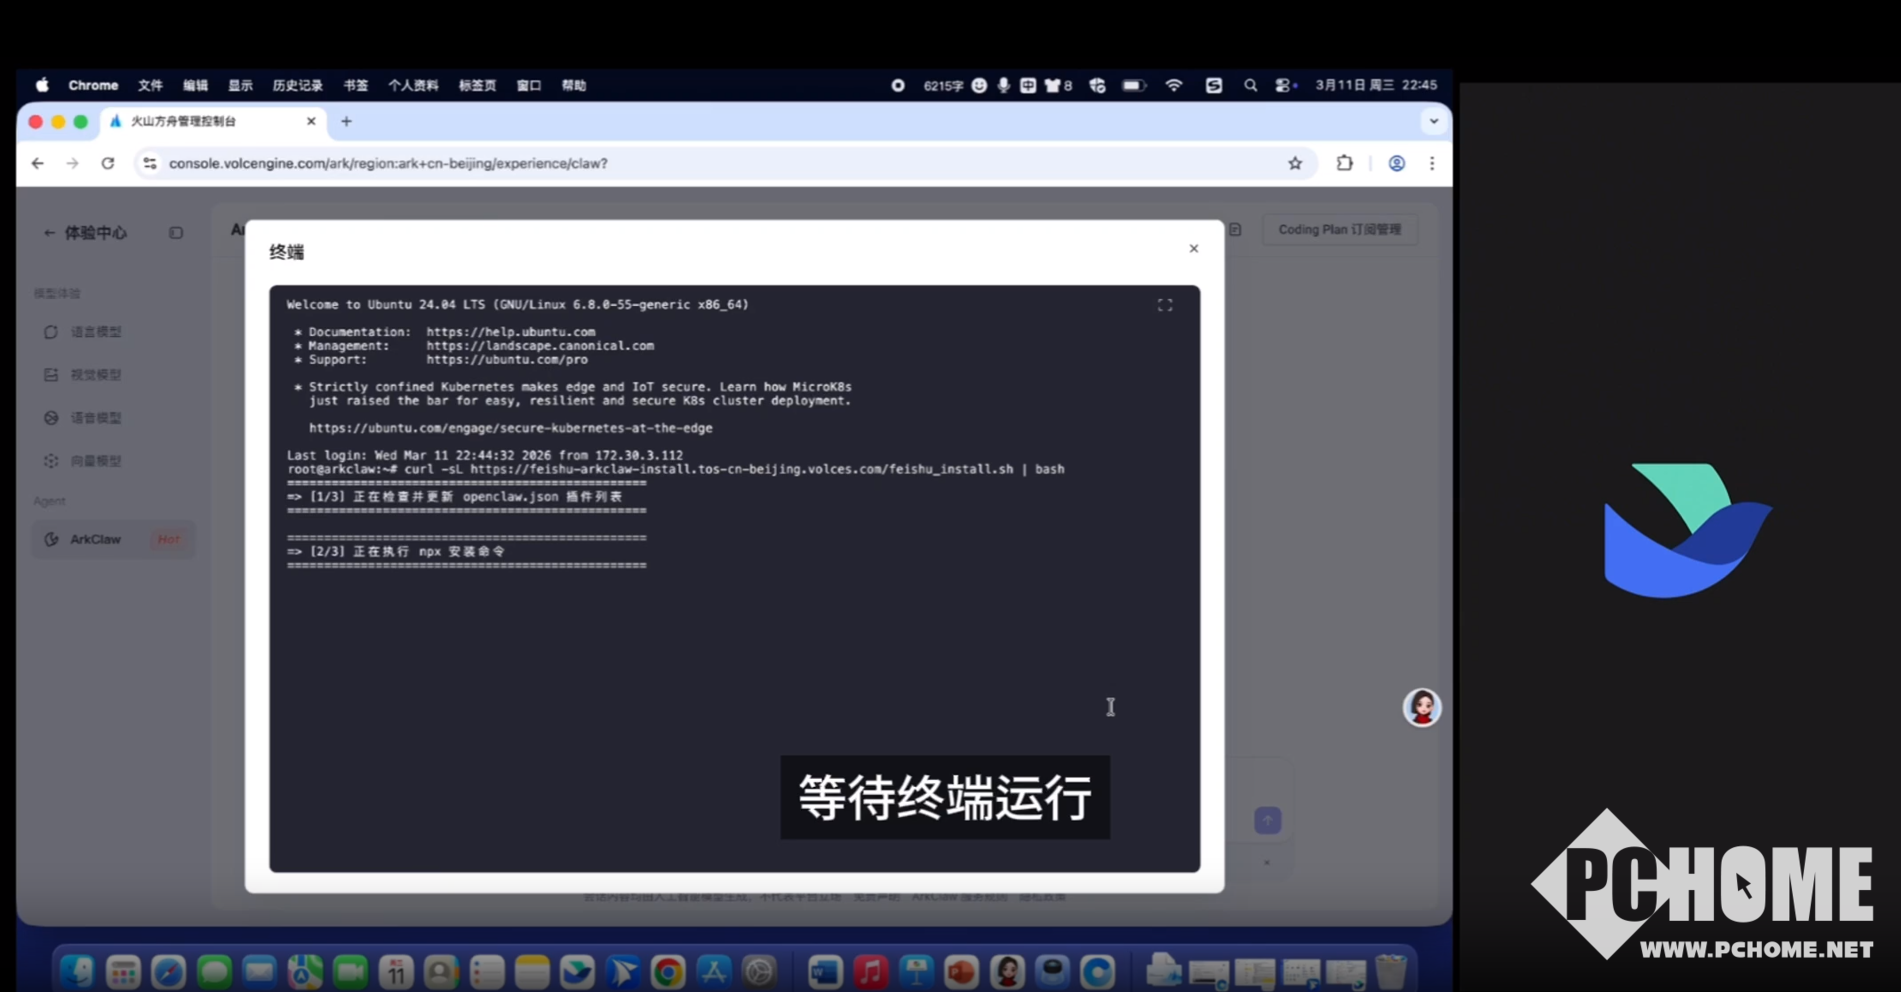Open a new browser tab

[x=346, y=121]
